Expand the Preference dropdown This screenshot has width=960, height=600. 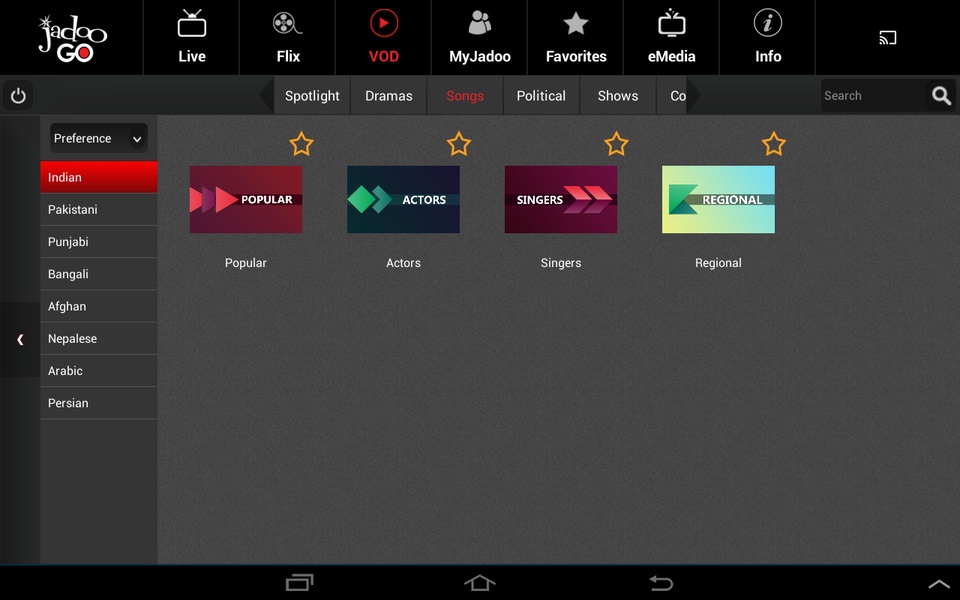pos(99,138)
